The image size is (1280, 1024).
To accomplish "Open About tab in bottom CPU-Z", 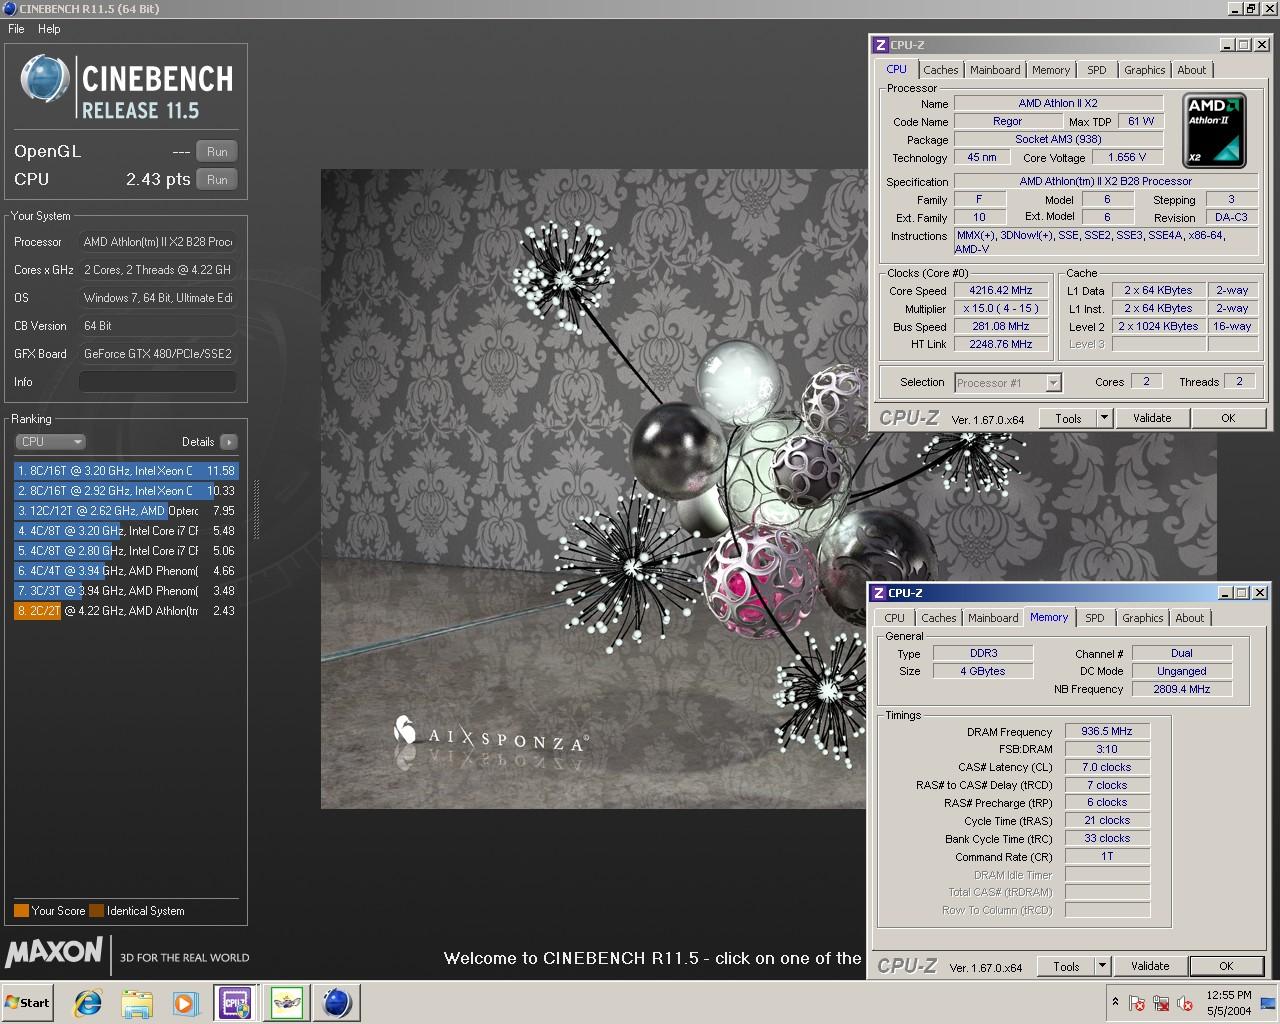I will (x=1189, y=618).
